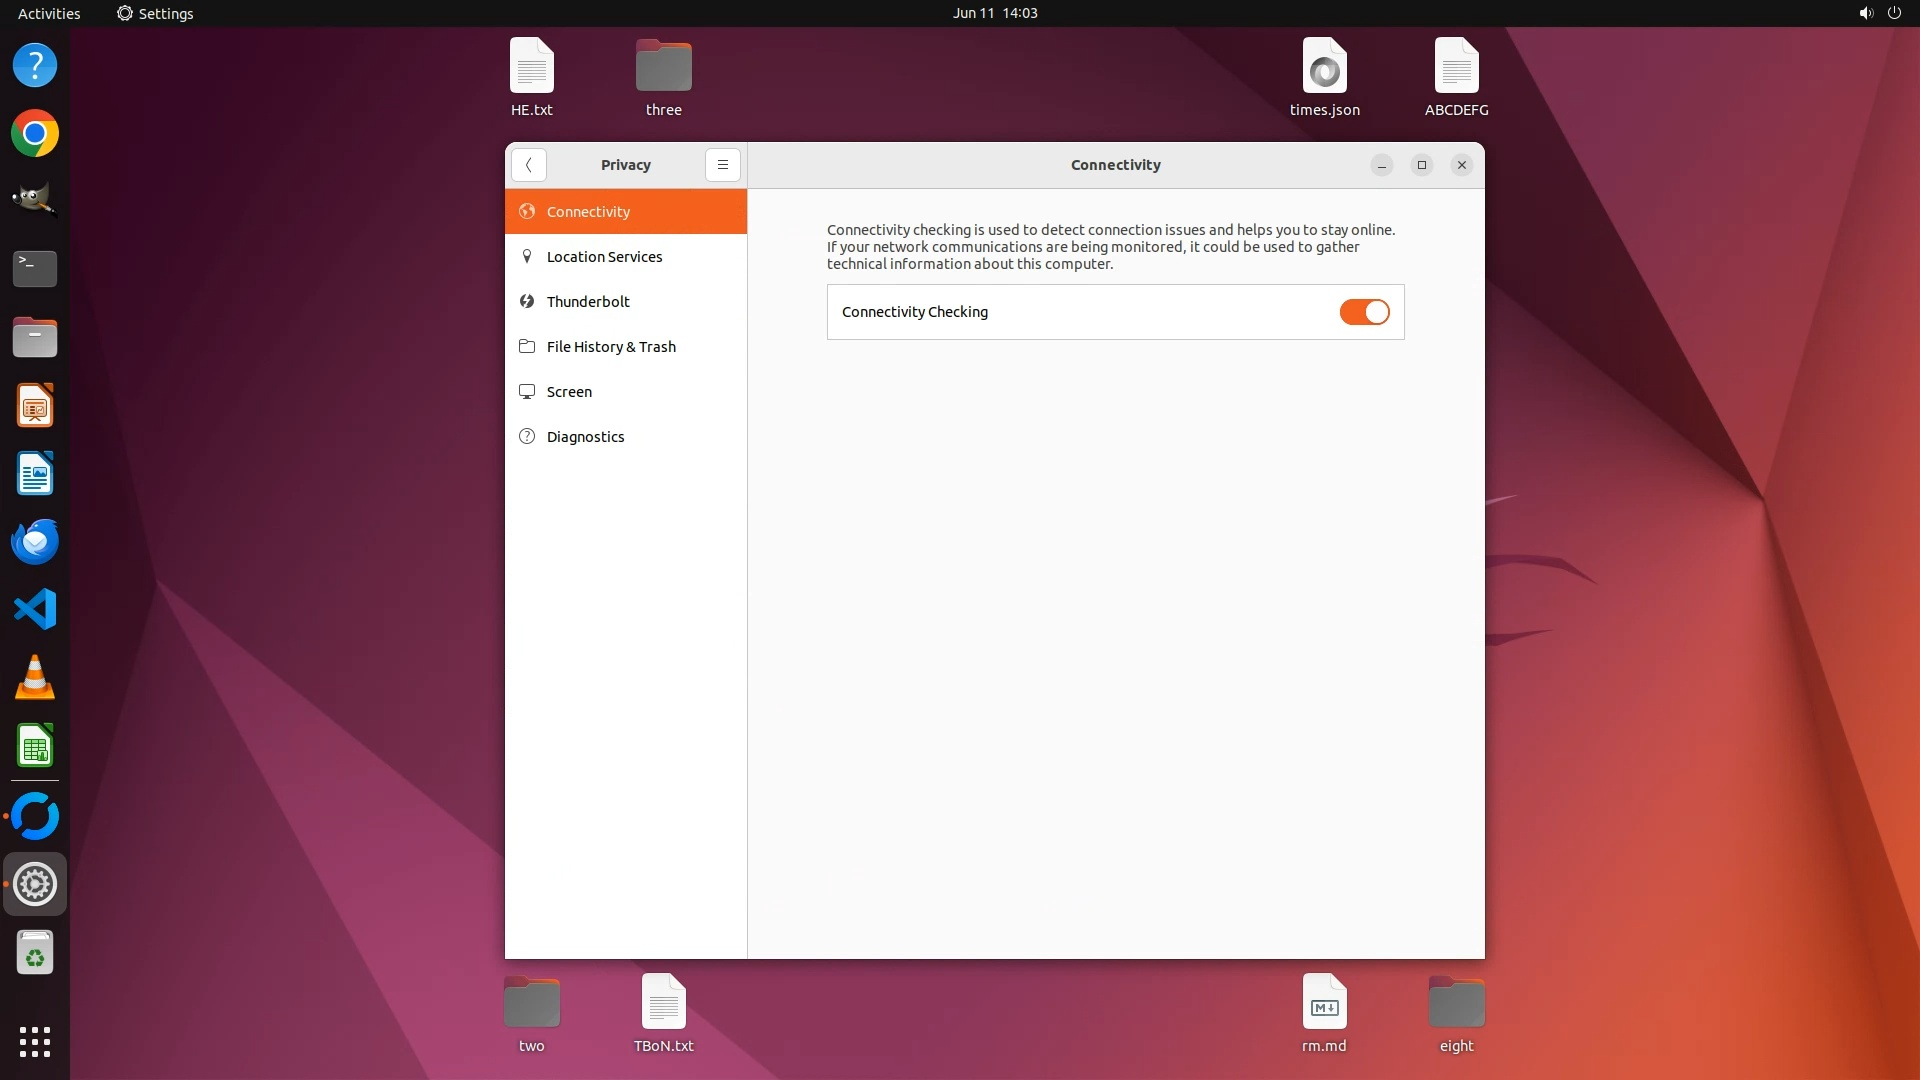Launch VLC media player from dock
Image resolution: width=1920 pixels, height=1080 pixels.
(35, 678)
